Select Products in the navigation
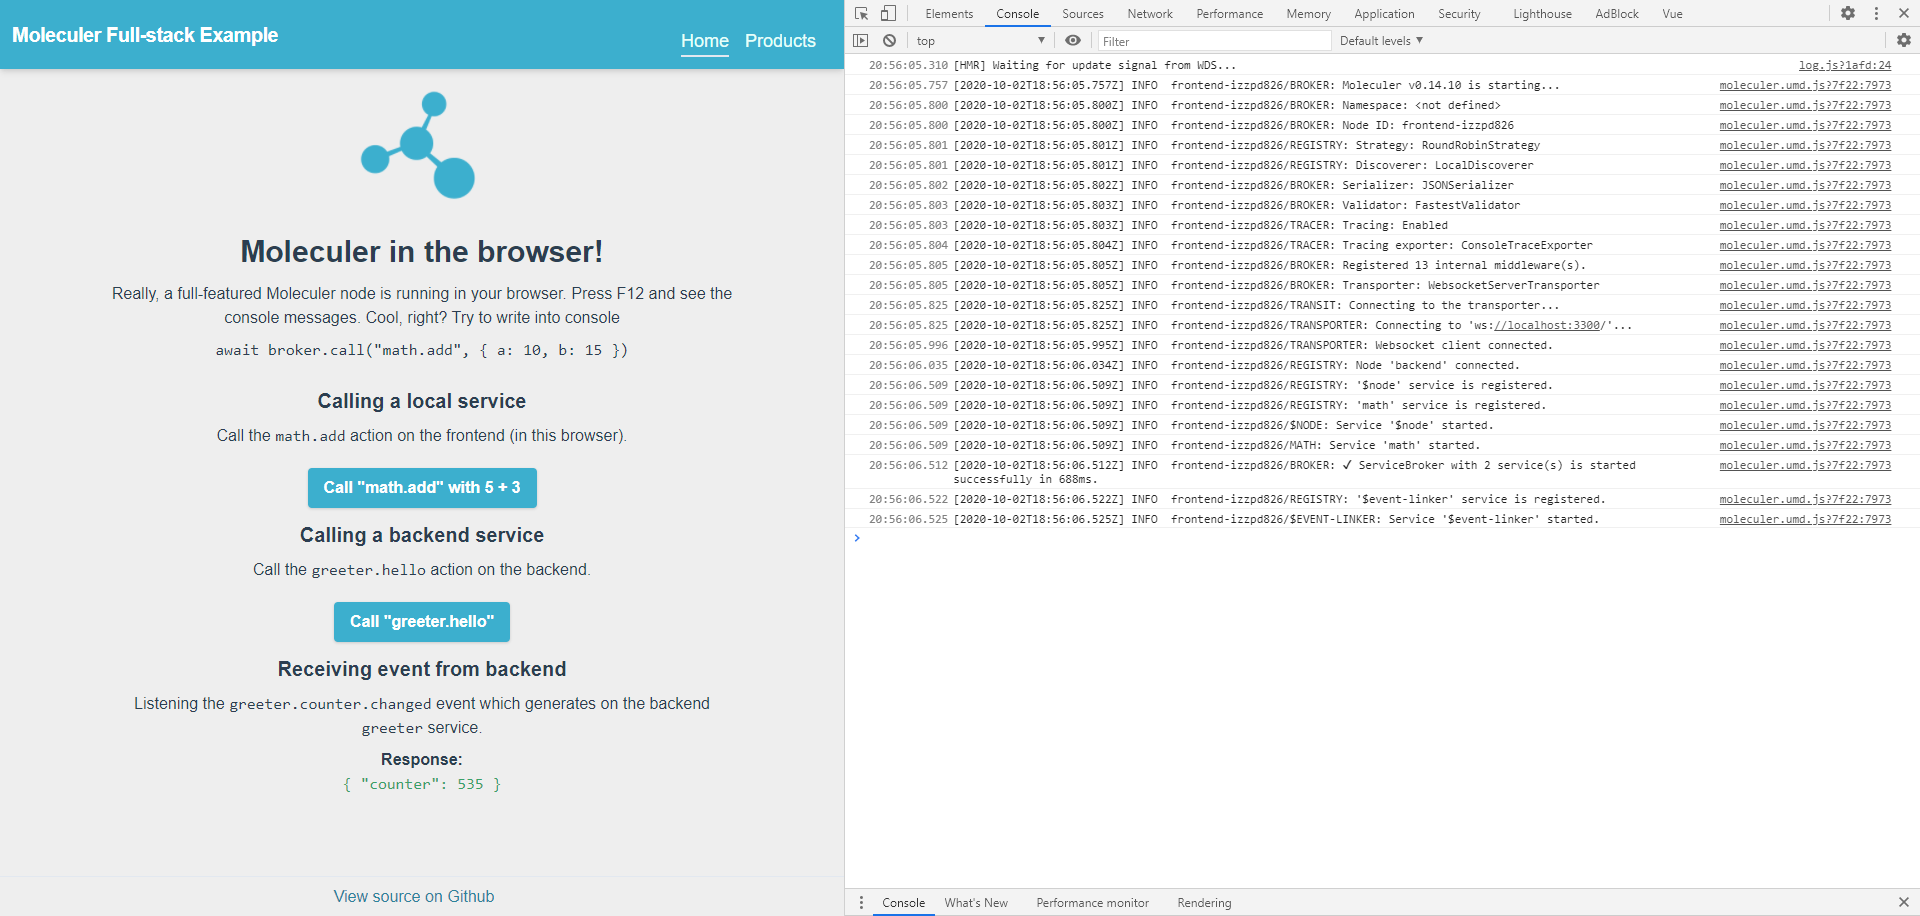1920x916 pixels. coord(780,41)
